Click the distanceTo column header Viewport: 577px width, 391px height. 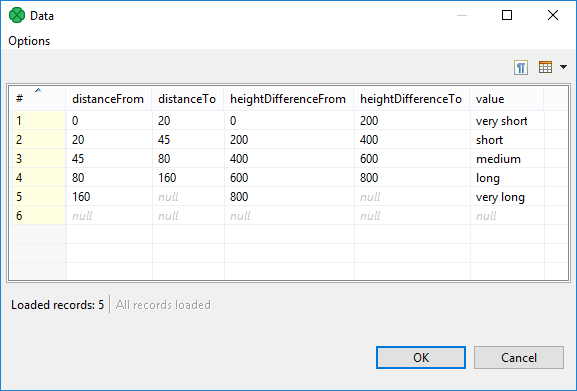(x=188, y=99)
